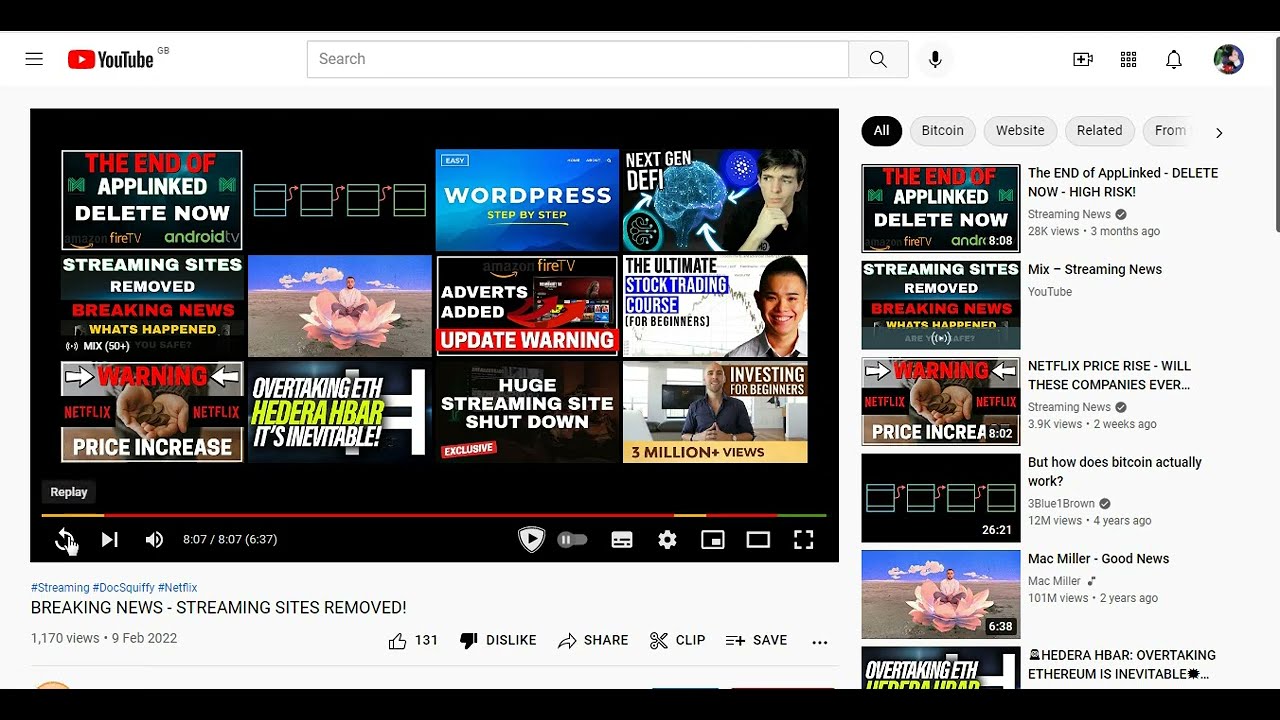Image resolution: width=1280 pixels, height=720 pixels.
Task: Mute the player volume
Action: pos(154,540)
